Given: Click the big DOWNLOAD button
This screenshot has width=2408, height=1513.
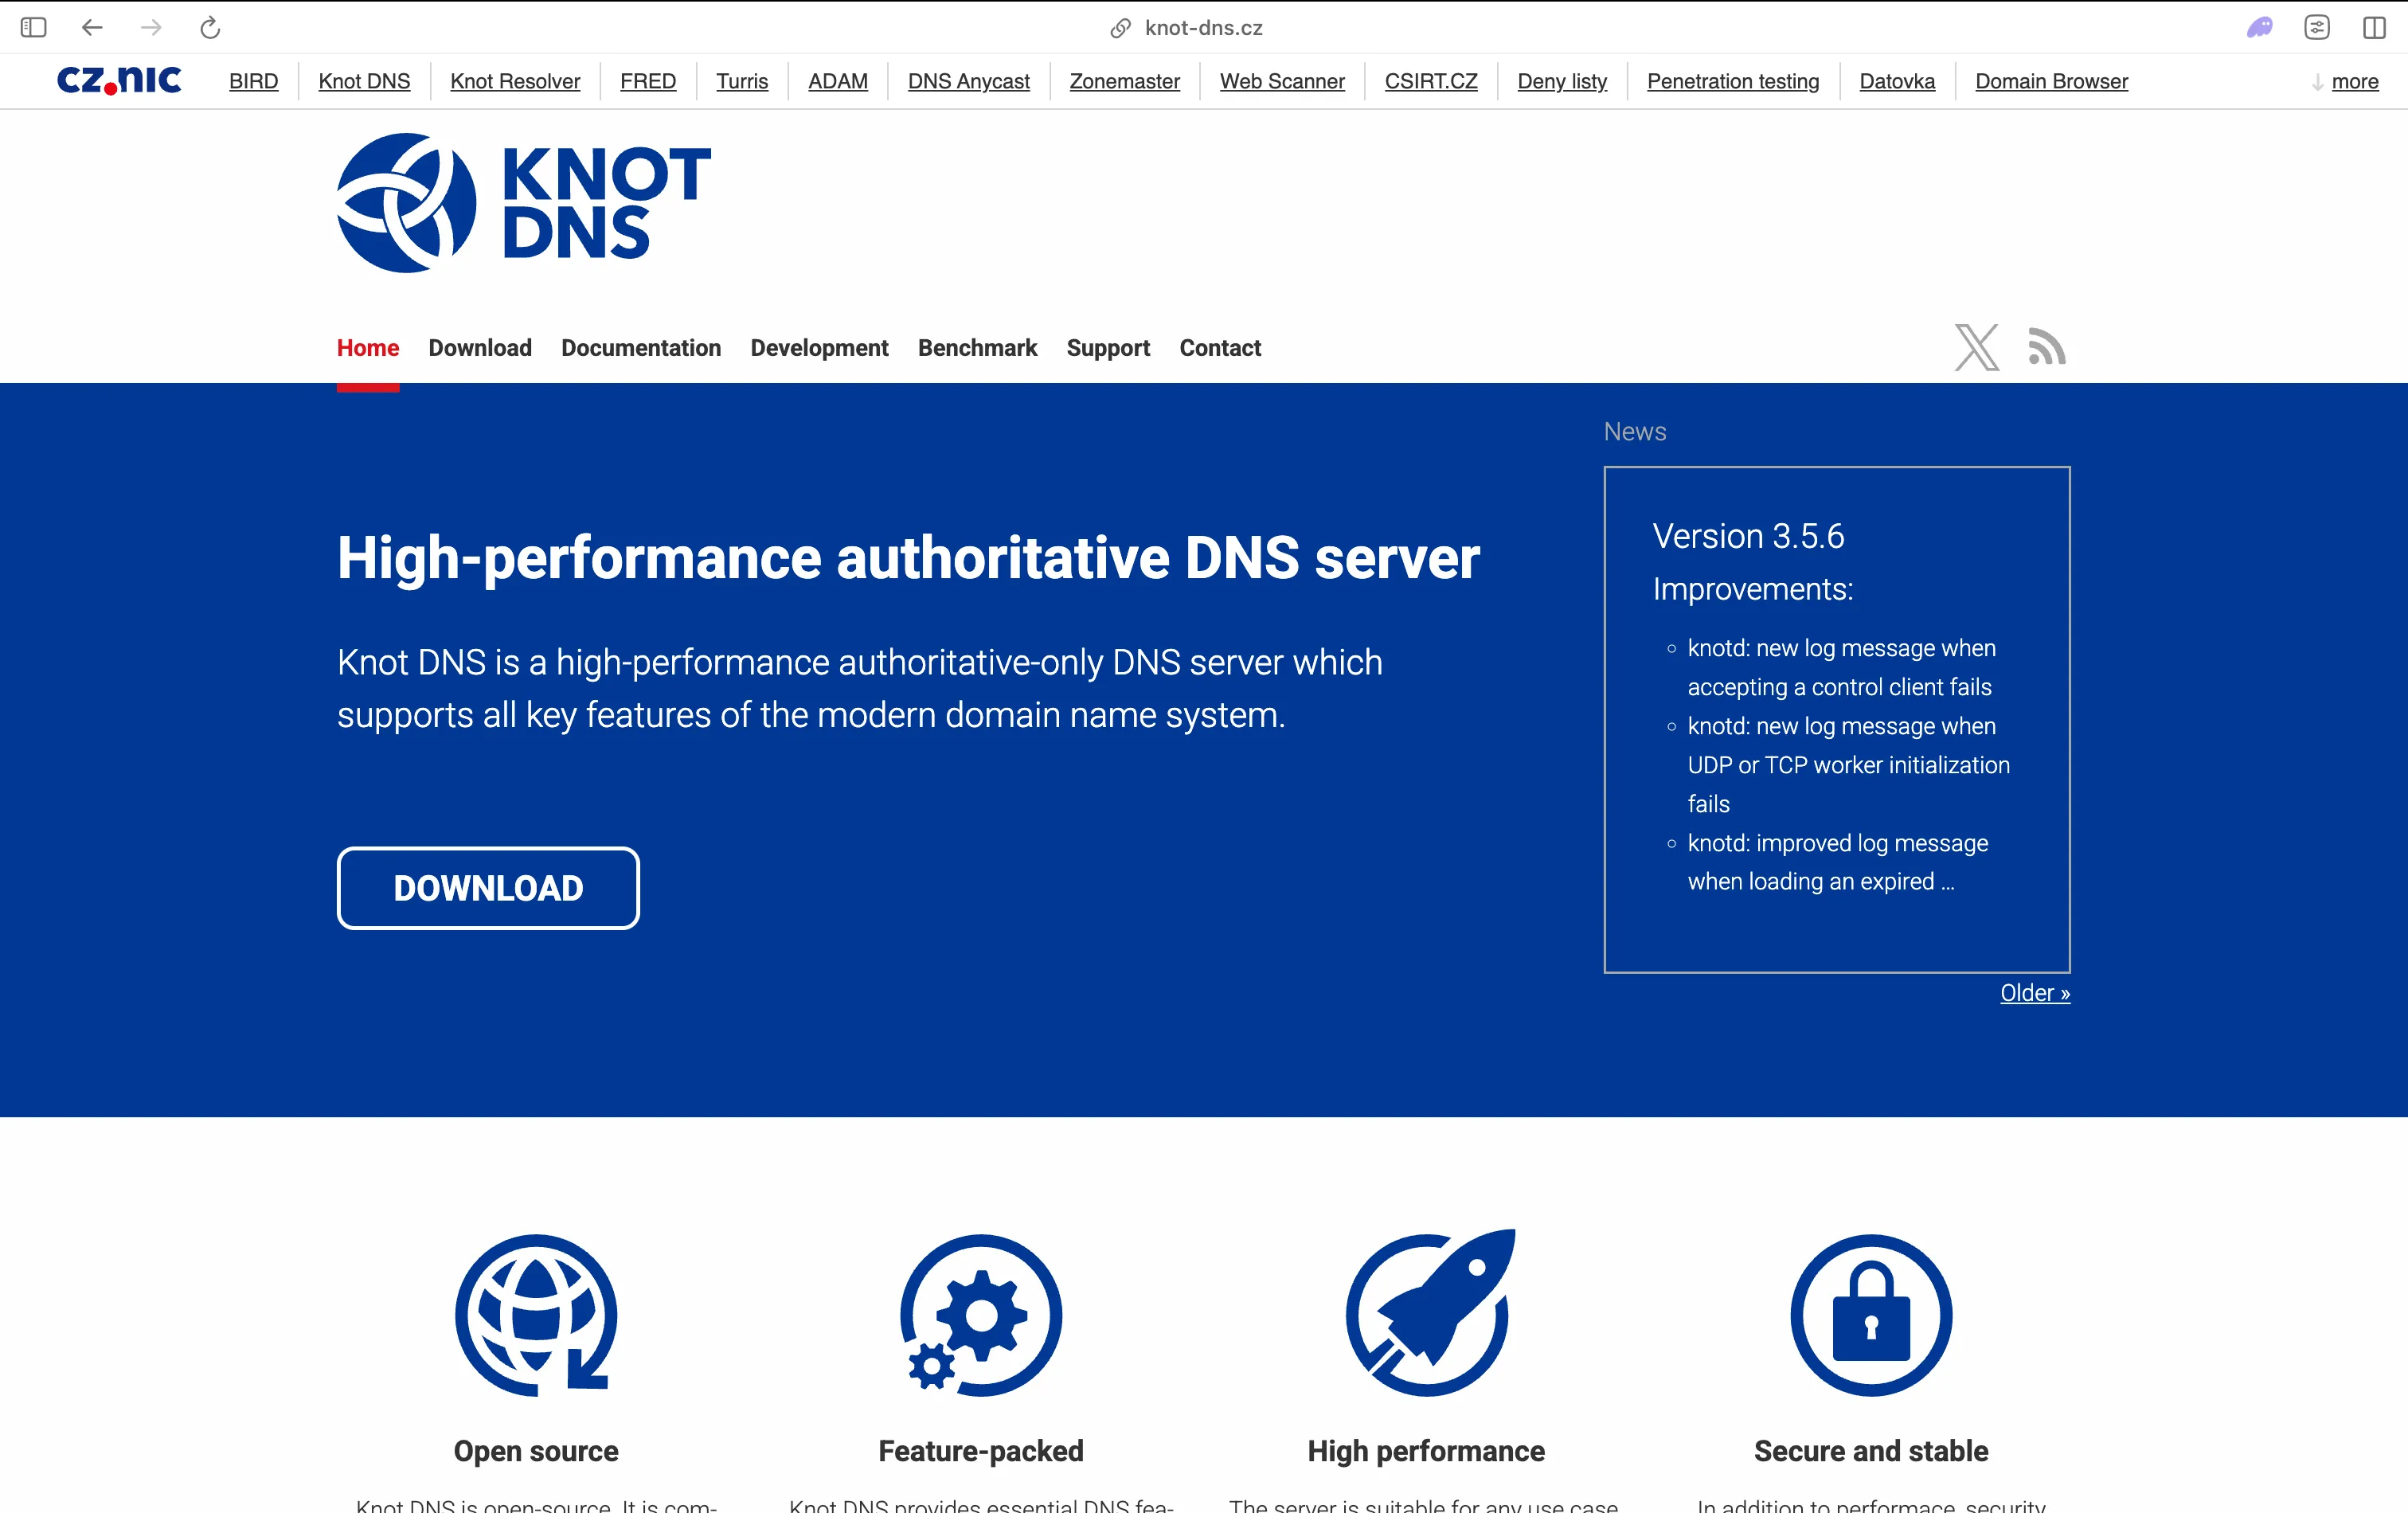Looking at the screenshot, I should click(x=488, y=888).
